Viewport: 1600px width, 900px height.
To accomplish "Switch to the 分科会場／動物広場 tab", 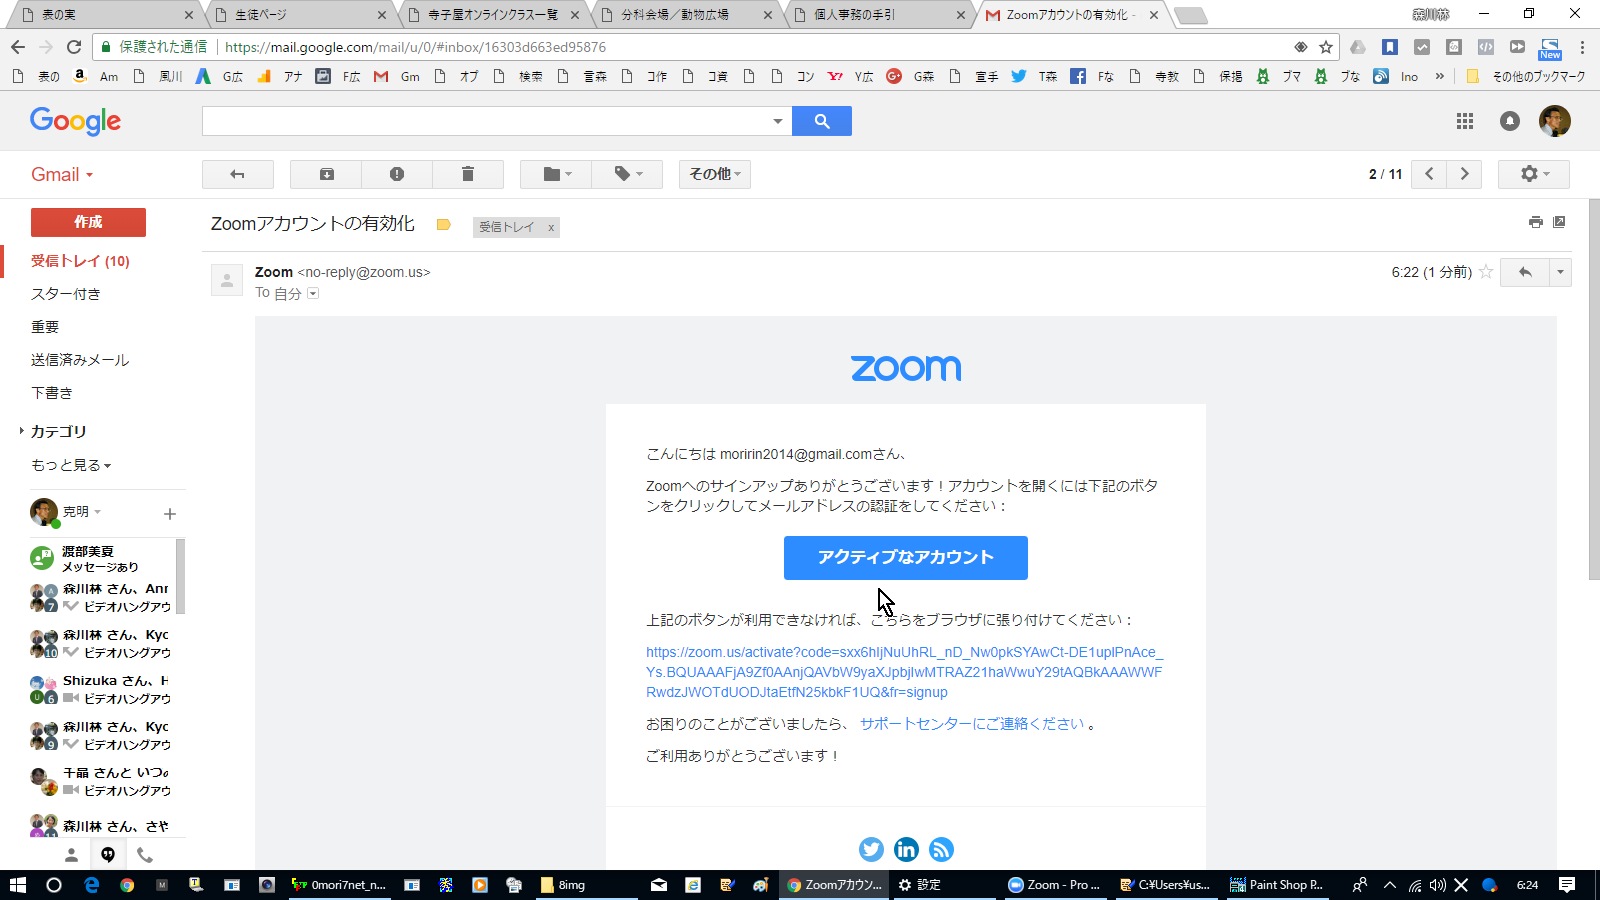I will tap(686, 15).
